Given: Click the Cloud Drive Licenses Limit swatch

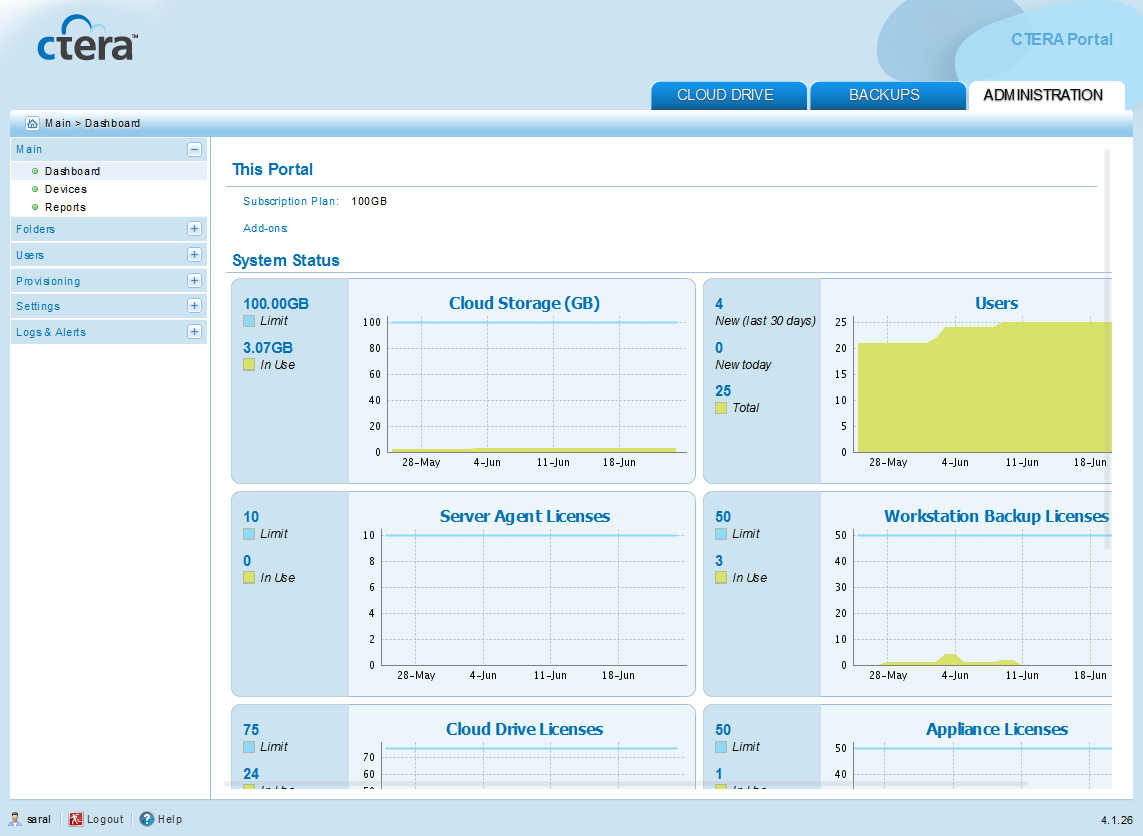Looking at the screenshot, I should (x=249, y=746).
